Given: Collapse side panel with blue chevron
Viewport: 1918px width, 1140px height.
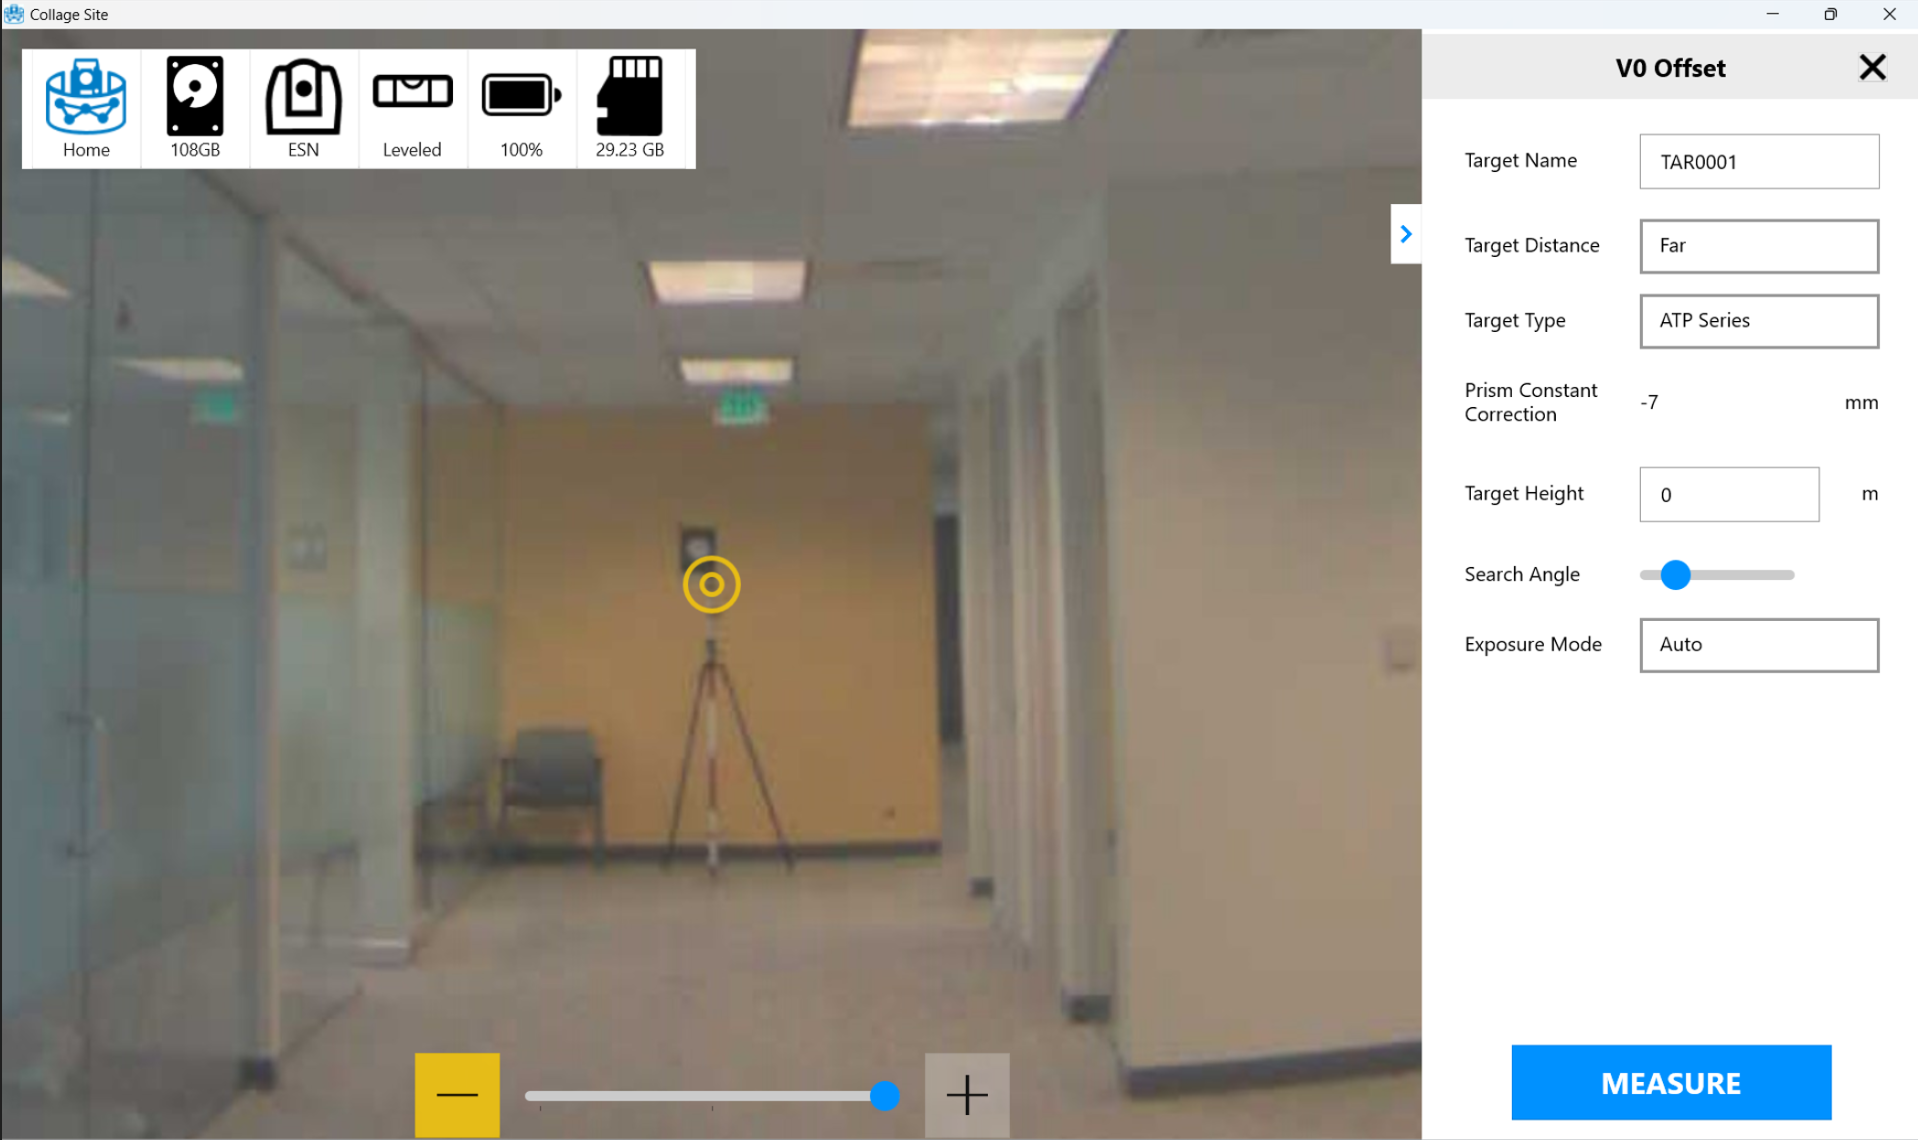Looking at the screenshot, I should 1405,234.
